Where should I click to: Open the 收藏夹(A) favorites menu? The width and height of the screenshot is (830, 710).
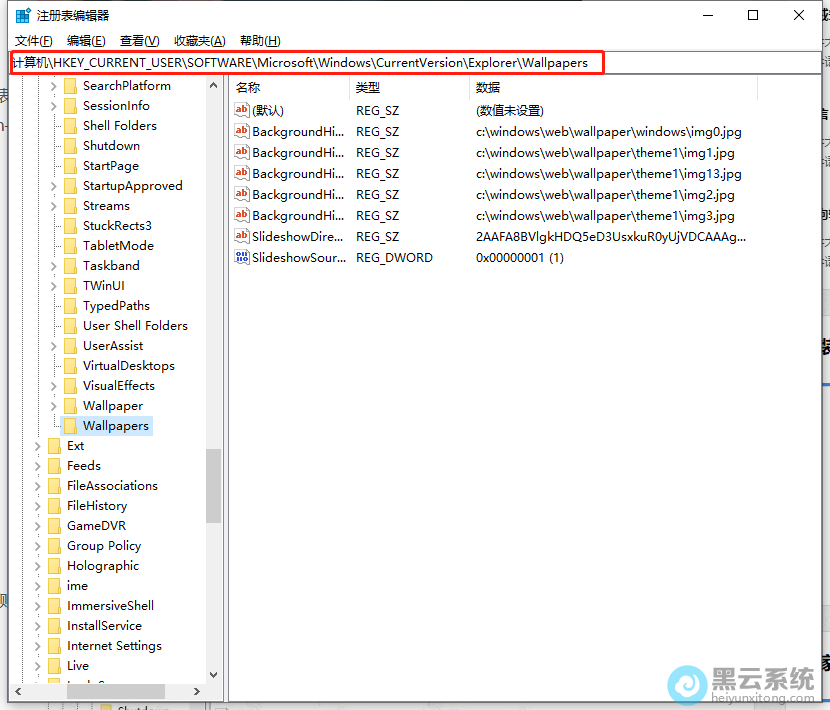coord(199,41)
